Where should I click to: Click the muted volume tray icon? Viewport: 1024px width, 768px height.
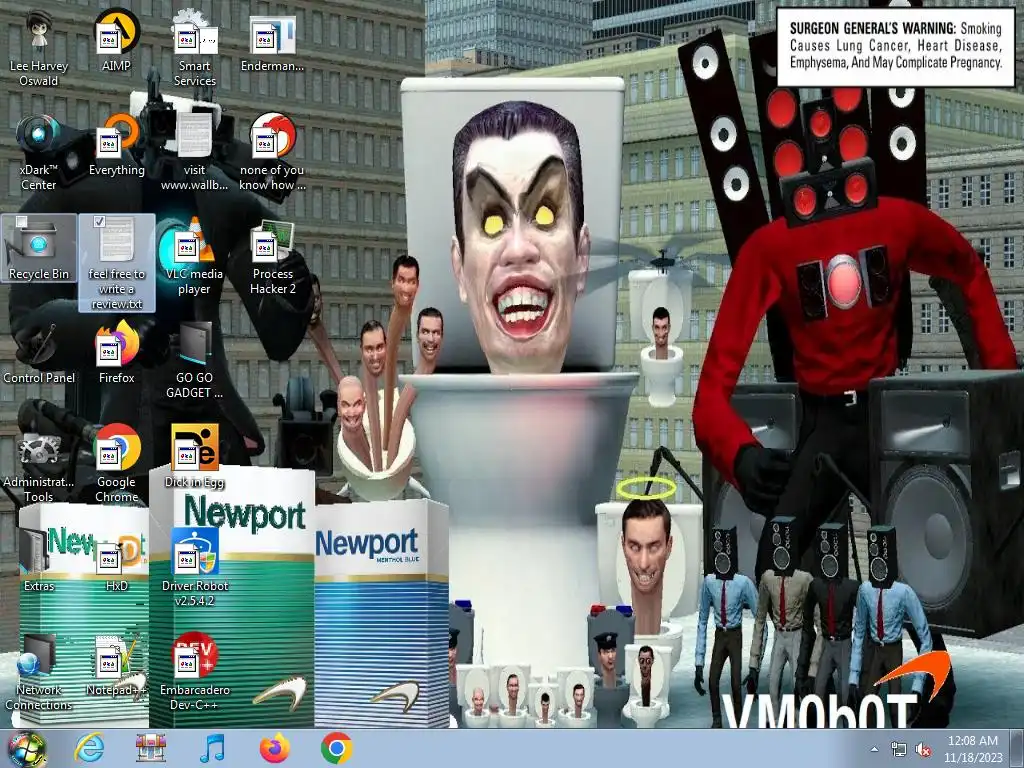(x=923, y=749)
